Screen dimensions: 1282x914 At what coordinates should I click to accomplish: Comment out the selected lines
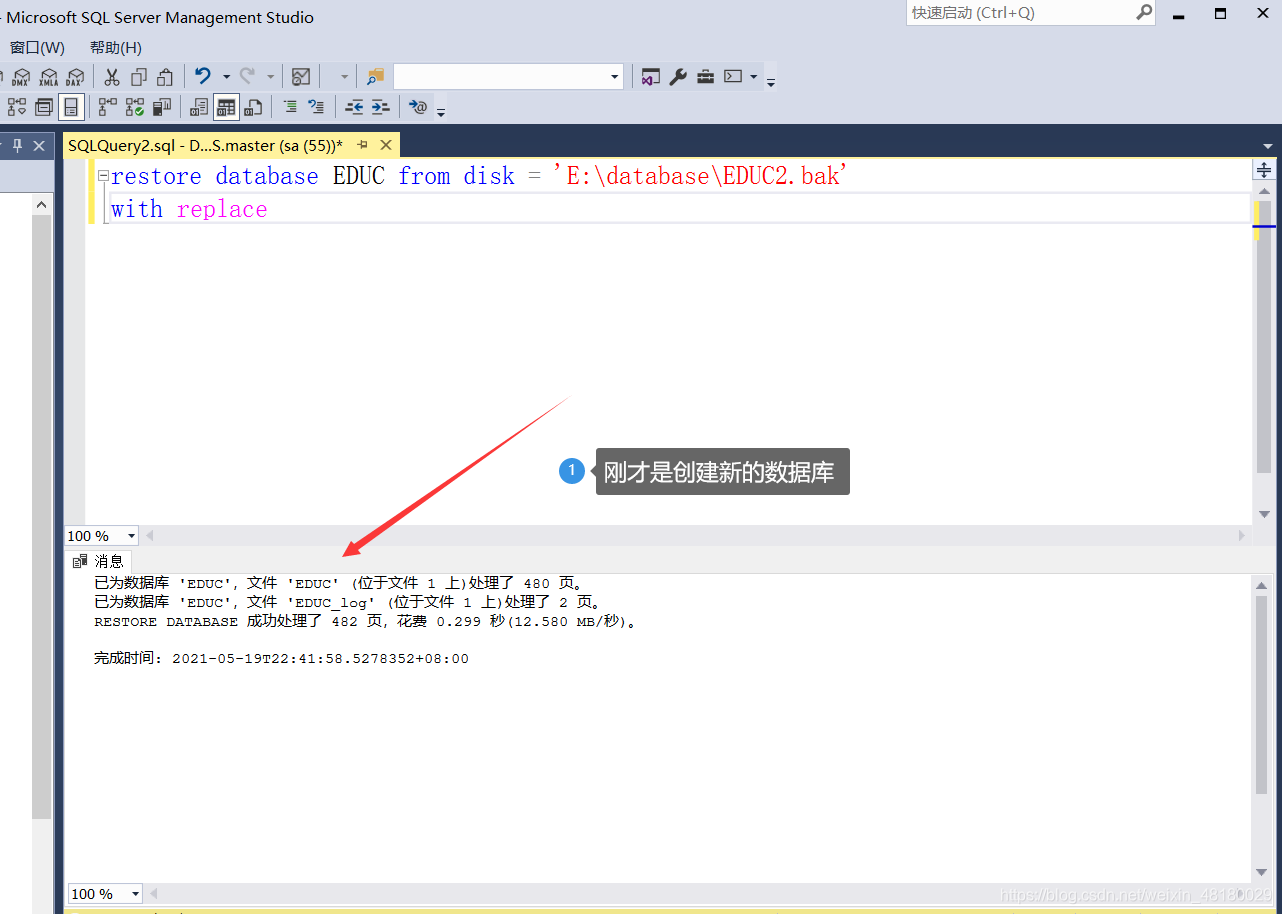click(x=290, y=106)
